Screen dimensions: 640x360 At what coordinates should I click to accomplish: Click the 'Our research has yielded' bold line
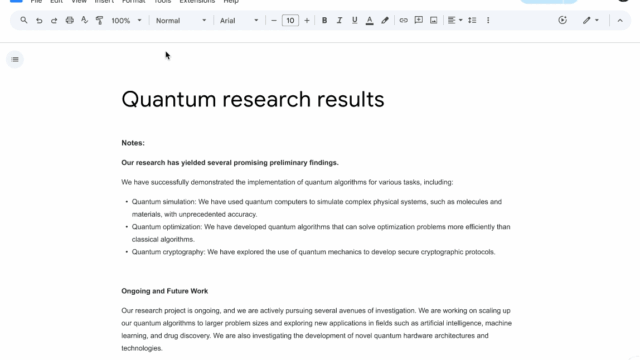point(230,162)
